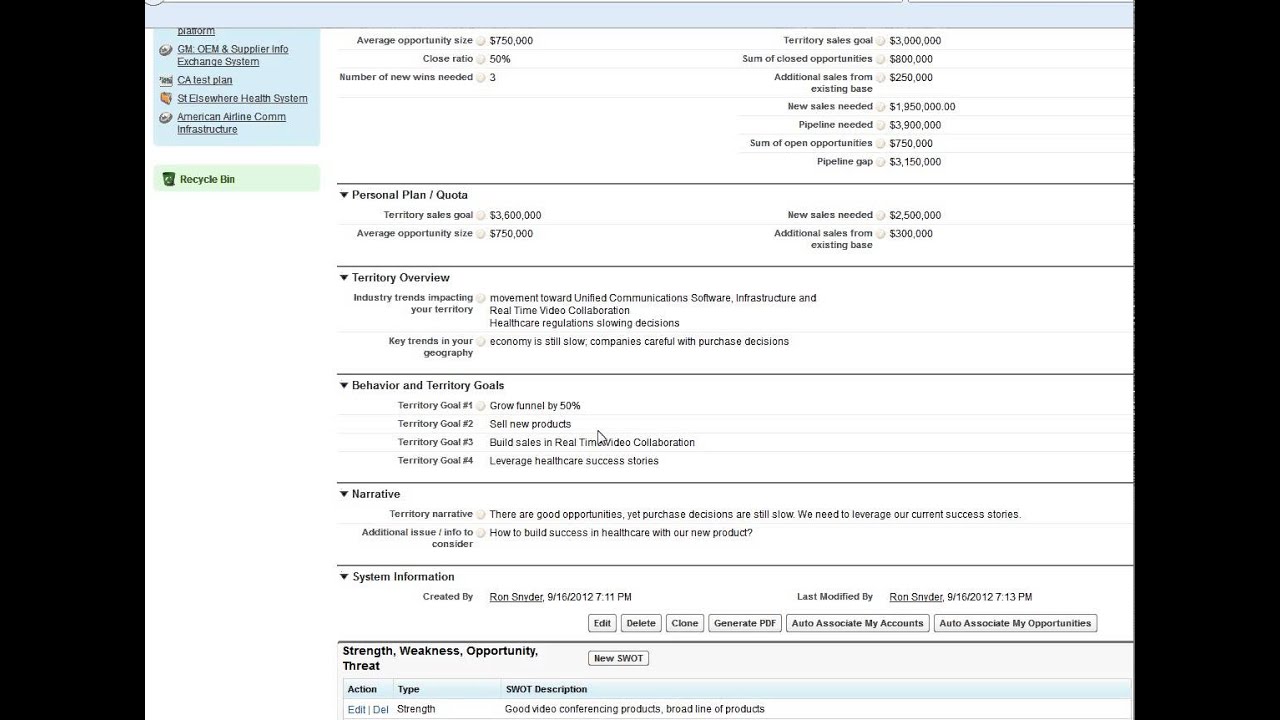Click the Action column header
This screenshot has height=720, width=1280.
click(x=362, y=689)
